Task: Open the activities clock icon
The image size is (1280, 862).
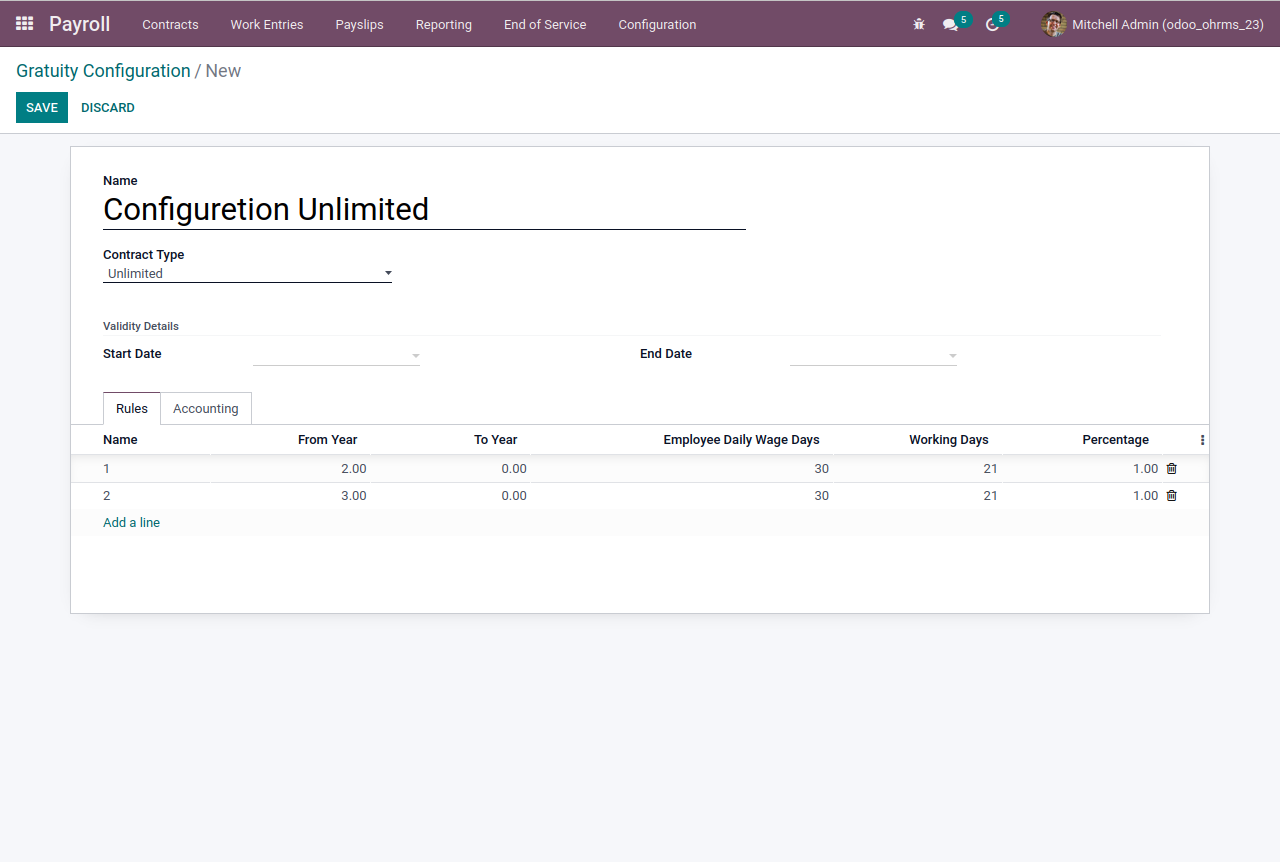Action: tap(992, 24)
